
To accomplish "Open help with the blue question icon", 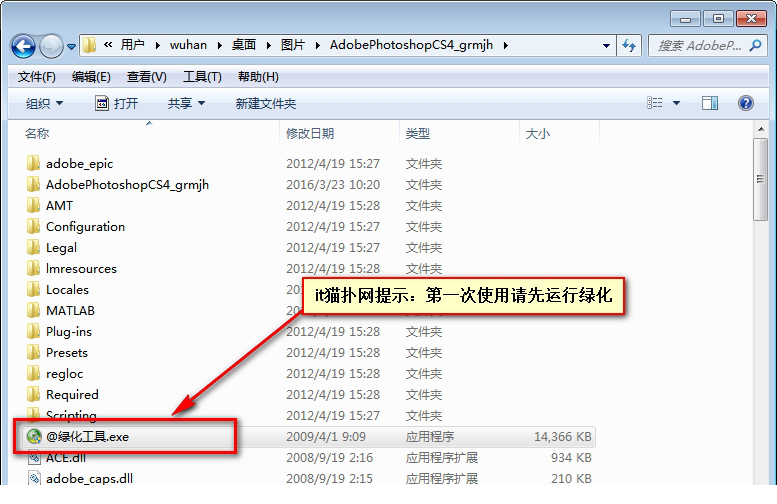I will tap(746, 103).
